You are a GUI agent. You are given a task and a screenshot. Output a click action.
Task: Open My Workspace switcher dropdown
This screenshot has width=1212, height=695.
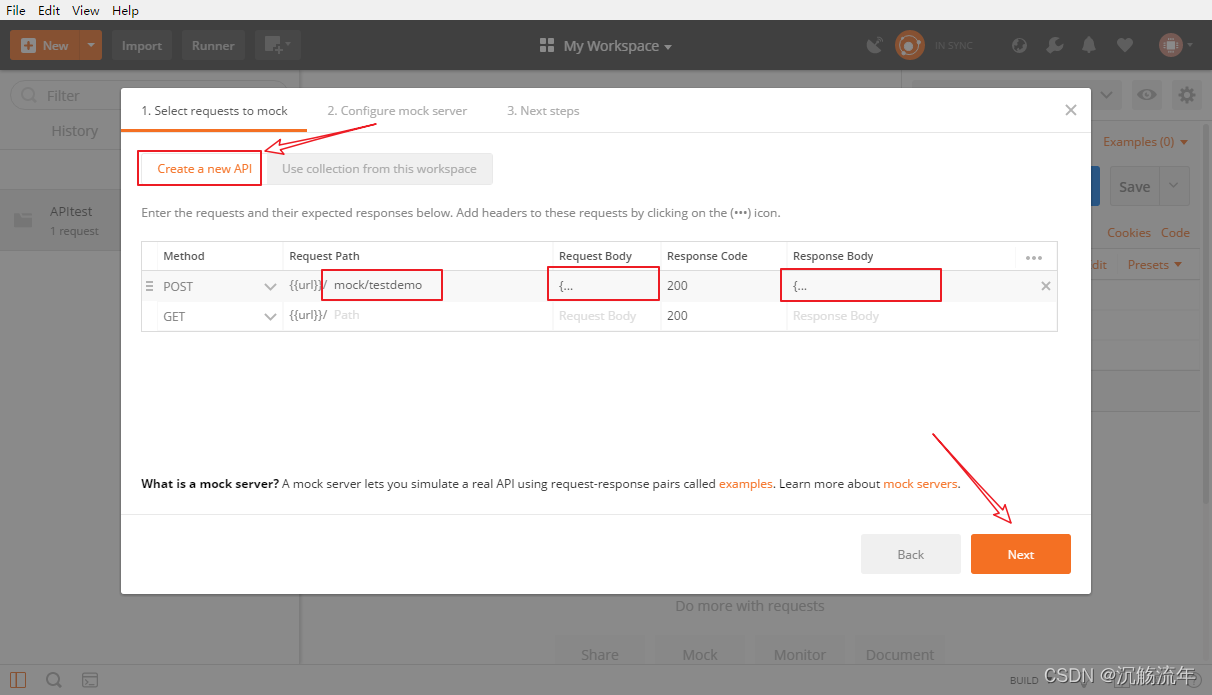605,46
